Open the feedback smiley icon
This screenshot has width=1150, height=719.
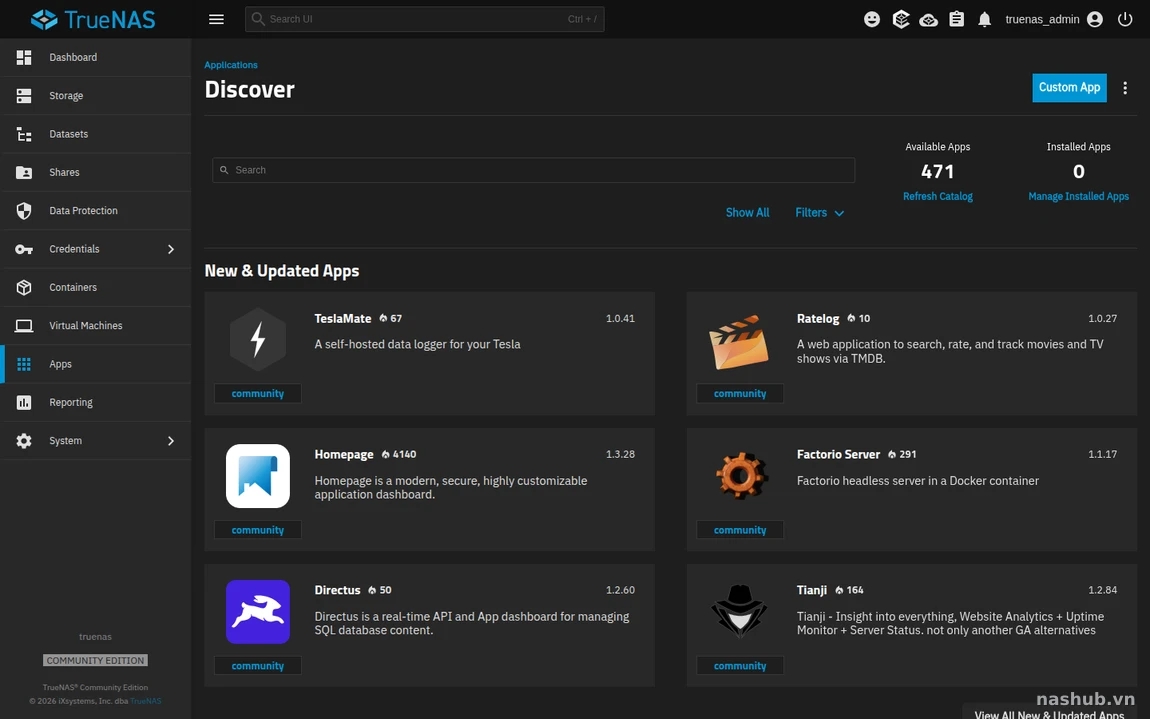872,19
